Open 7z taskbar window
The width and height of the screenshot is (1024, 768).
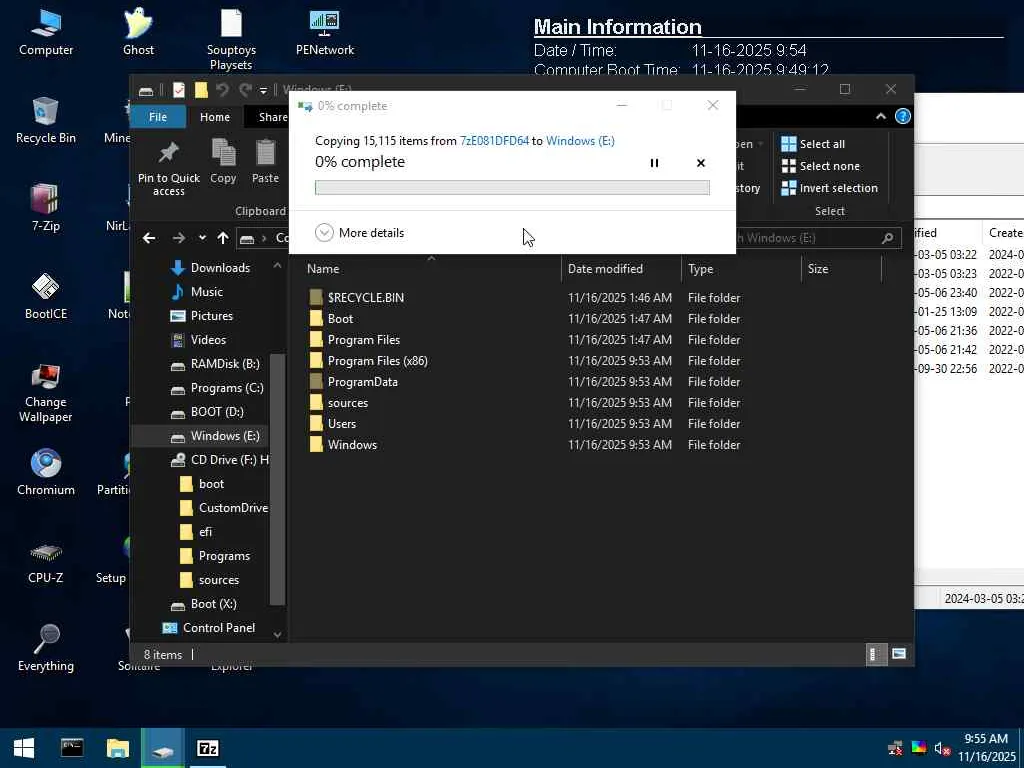(208, 748)
